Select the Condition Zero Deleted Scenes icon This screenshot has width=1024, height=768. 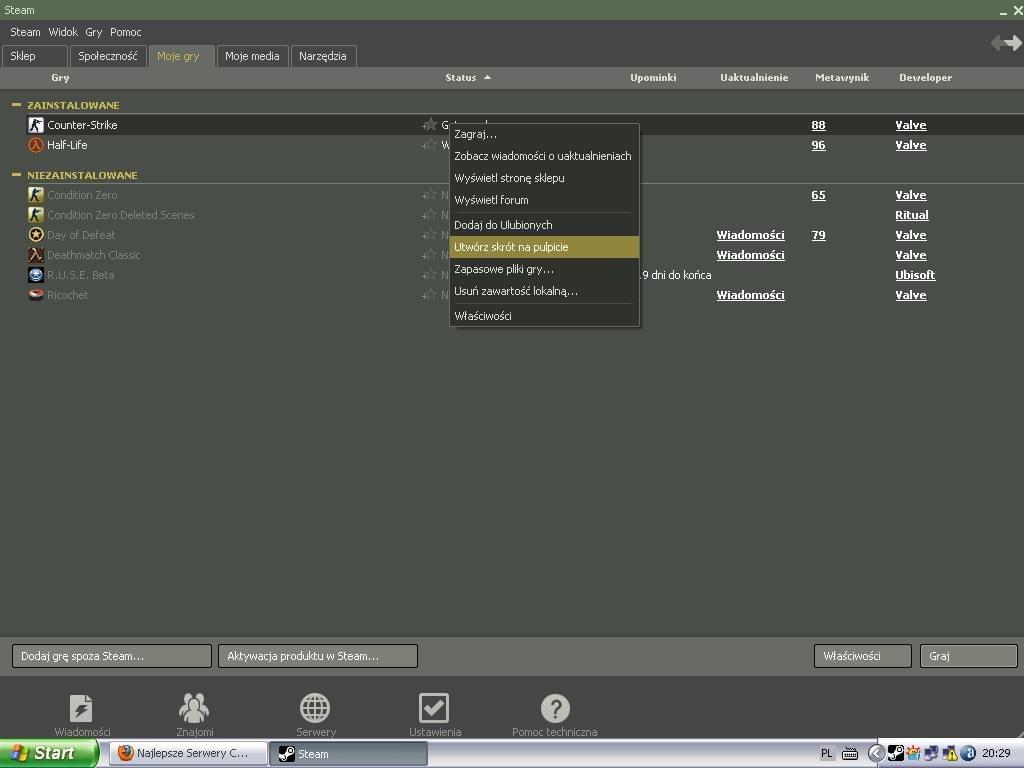(36, 215)
